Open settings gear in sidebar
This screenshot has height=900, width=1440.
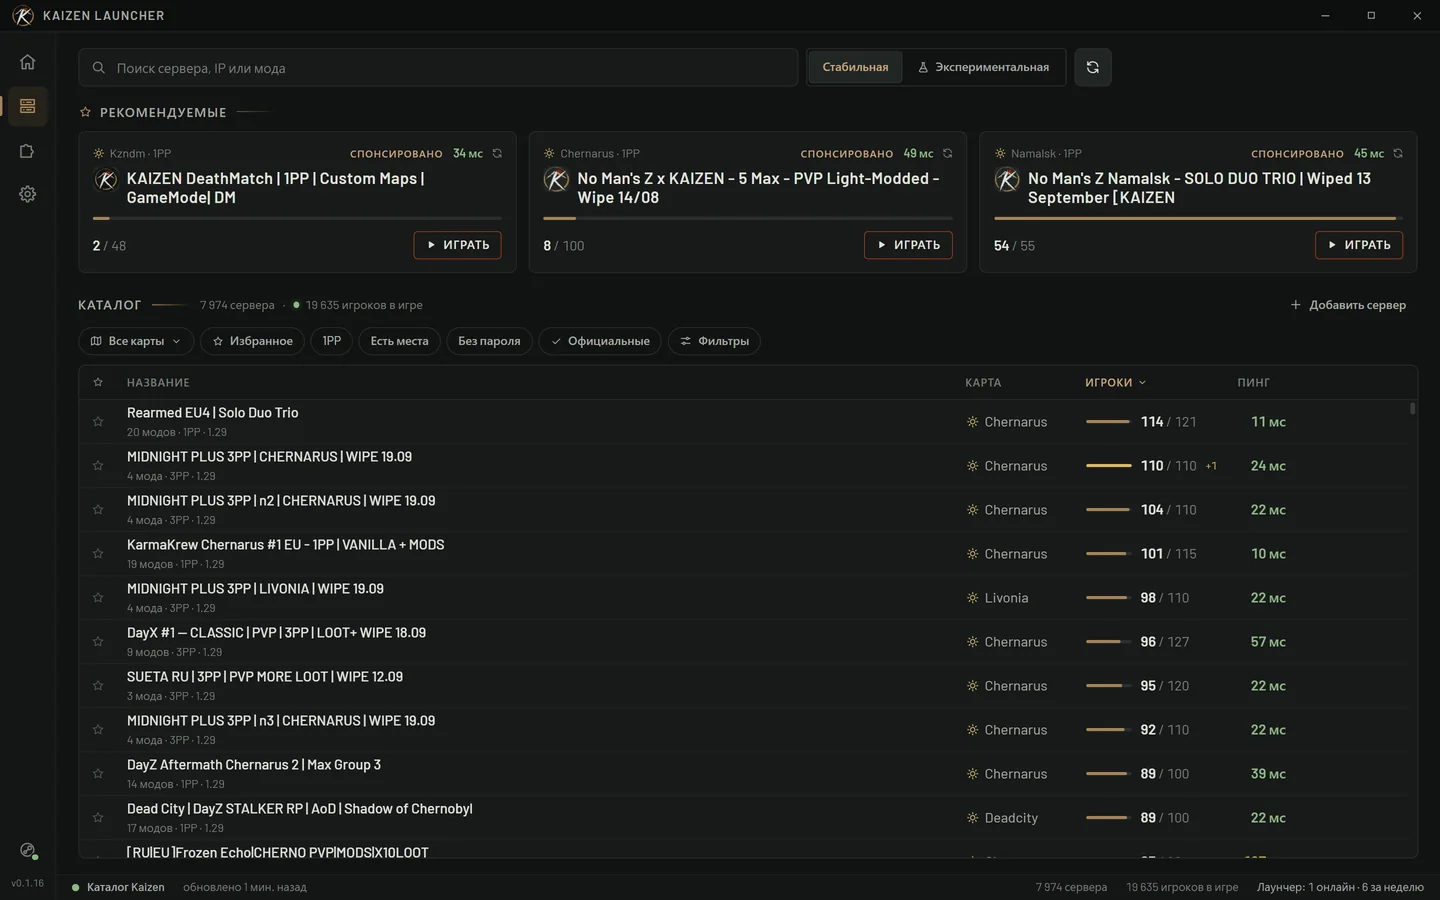(27, 194)
